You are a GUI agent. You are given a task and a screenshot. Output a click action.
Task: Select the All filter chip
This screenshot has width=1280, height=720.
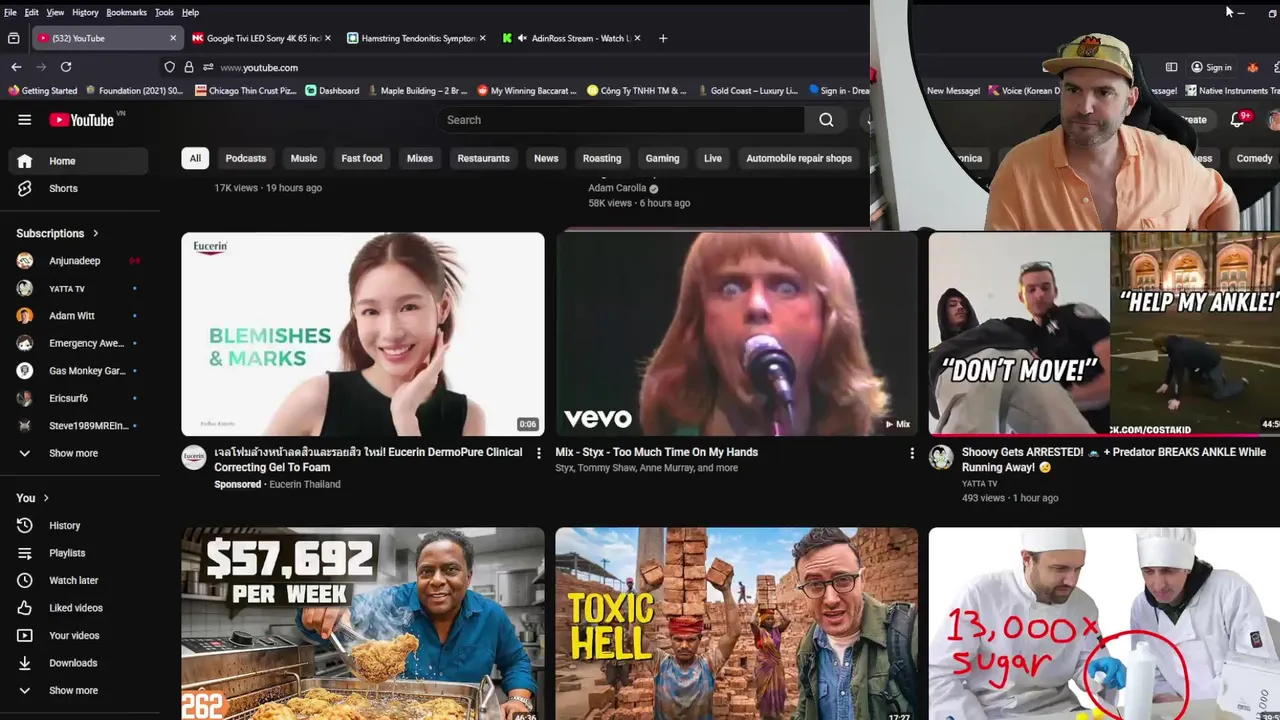(x=195, y=158)
